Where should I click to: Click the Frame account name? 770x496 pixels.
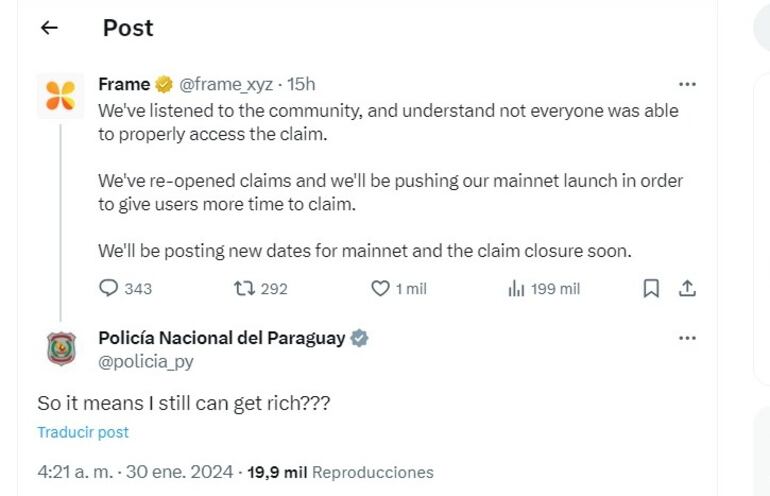click(x=124, y=85)
